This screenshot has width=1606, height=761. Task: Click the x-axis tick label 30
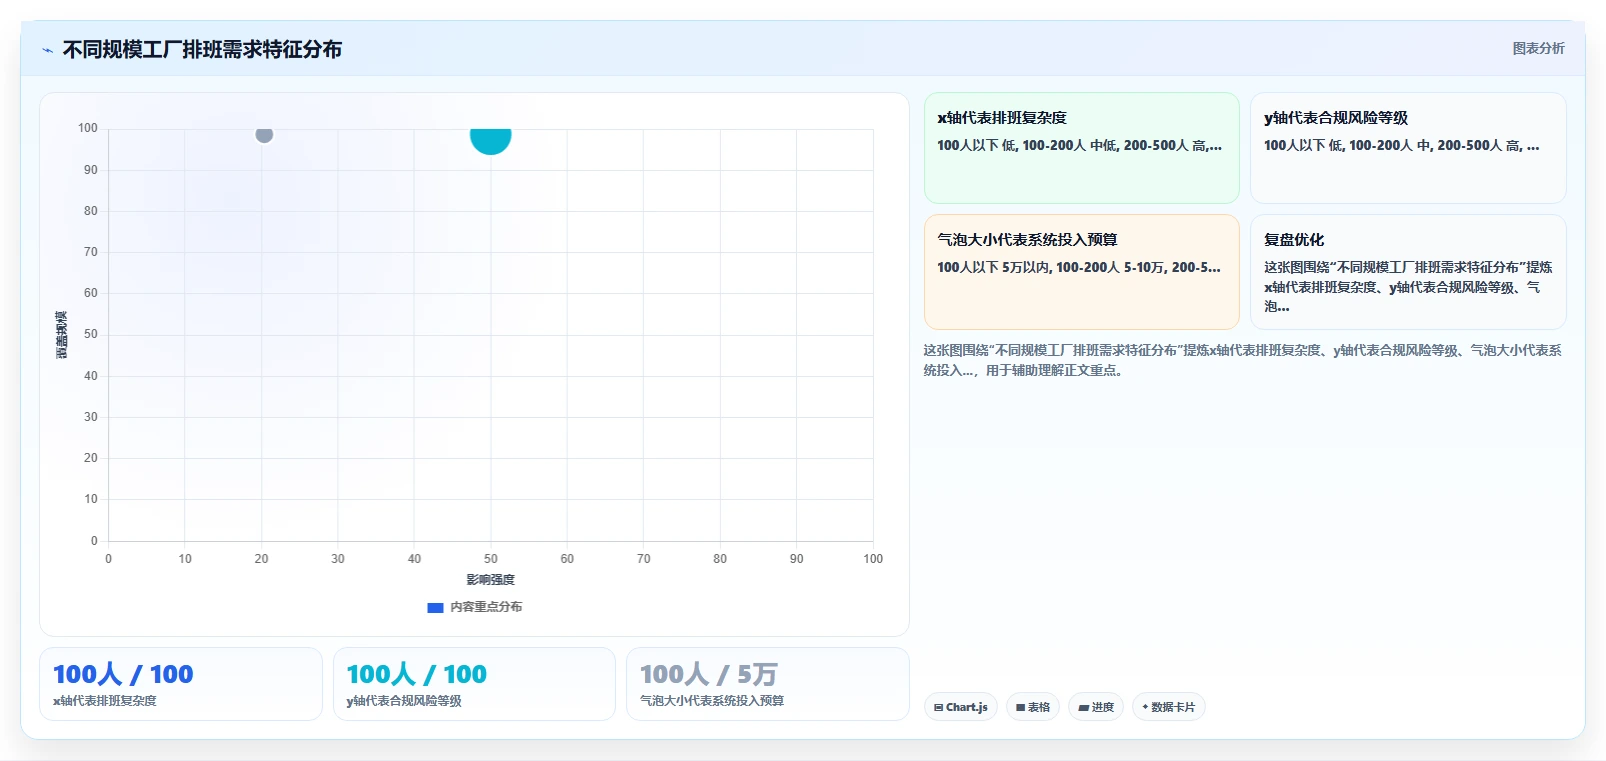tap(337, 559)
